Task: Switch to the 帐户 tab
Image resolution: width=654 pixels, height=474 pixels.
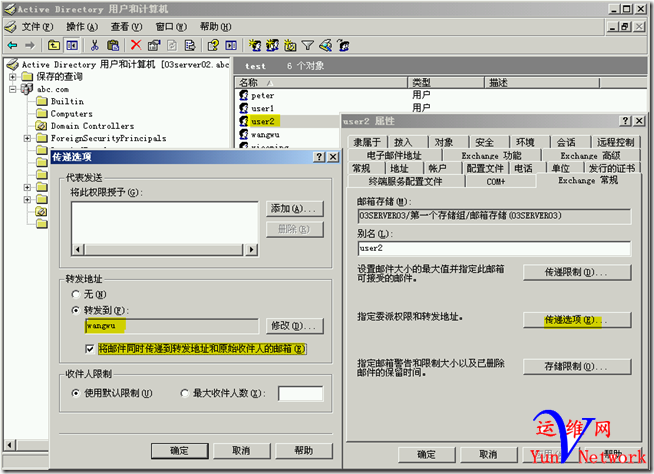Action: (x=438, y=168)
